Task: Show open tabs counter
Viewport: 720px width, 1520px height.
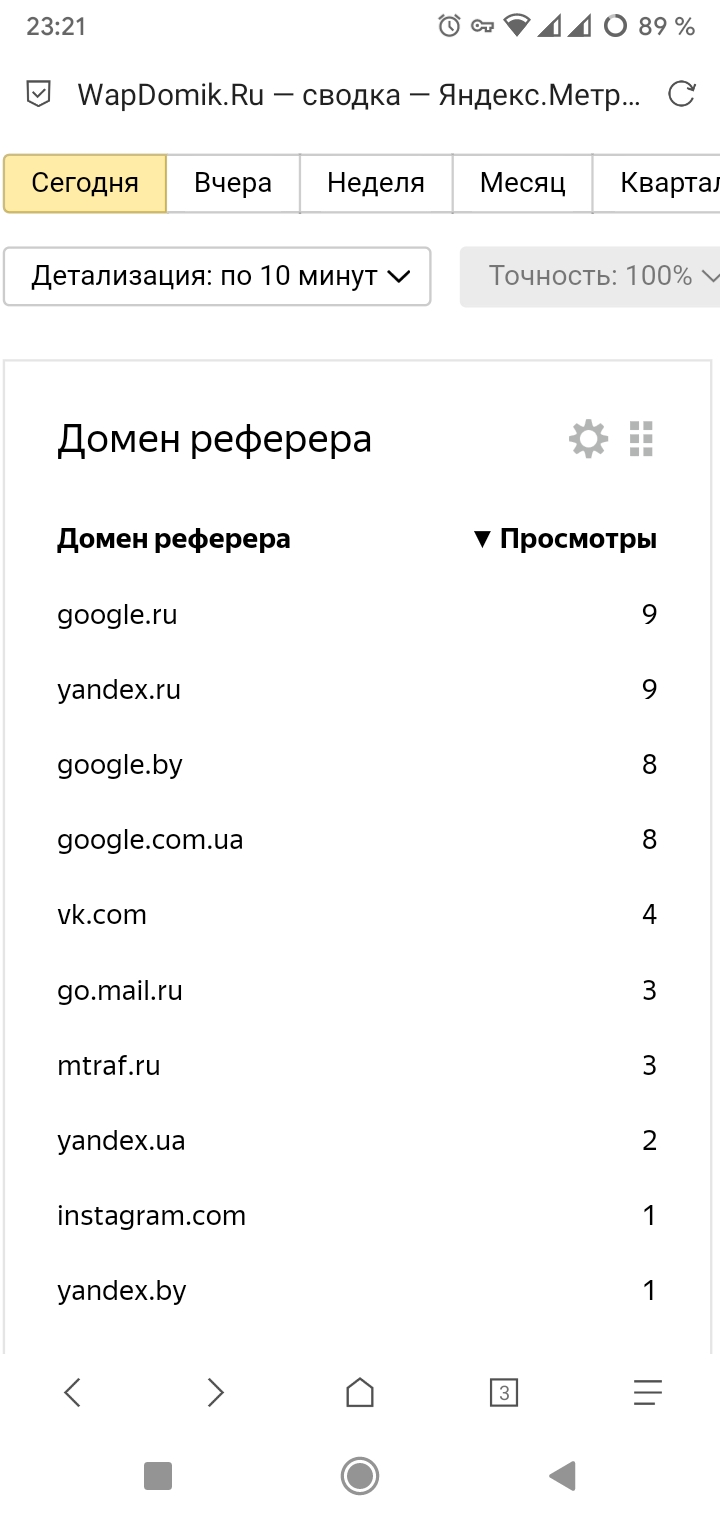Action: pos(504,1392)
